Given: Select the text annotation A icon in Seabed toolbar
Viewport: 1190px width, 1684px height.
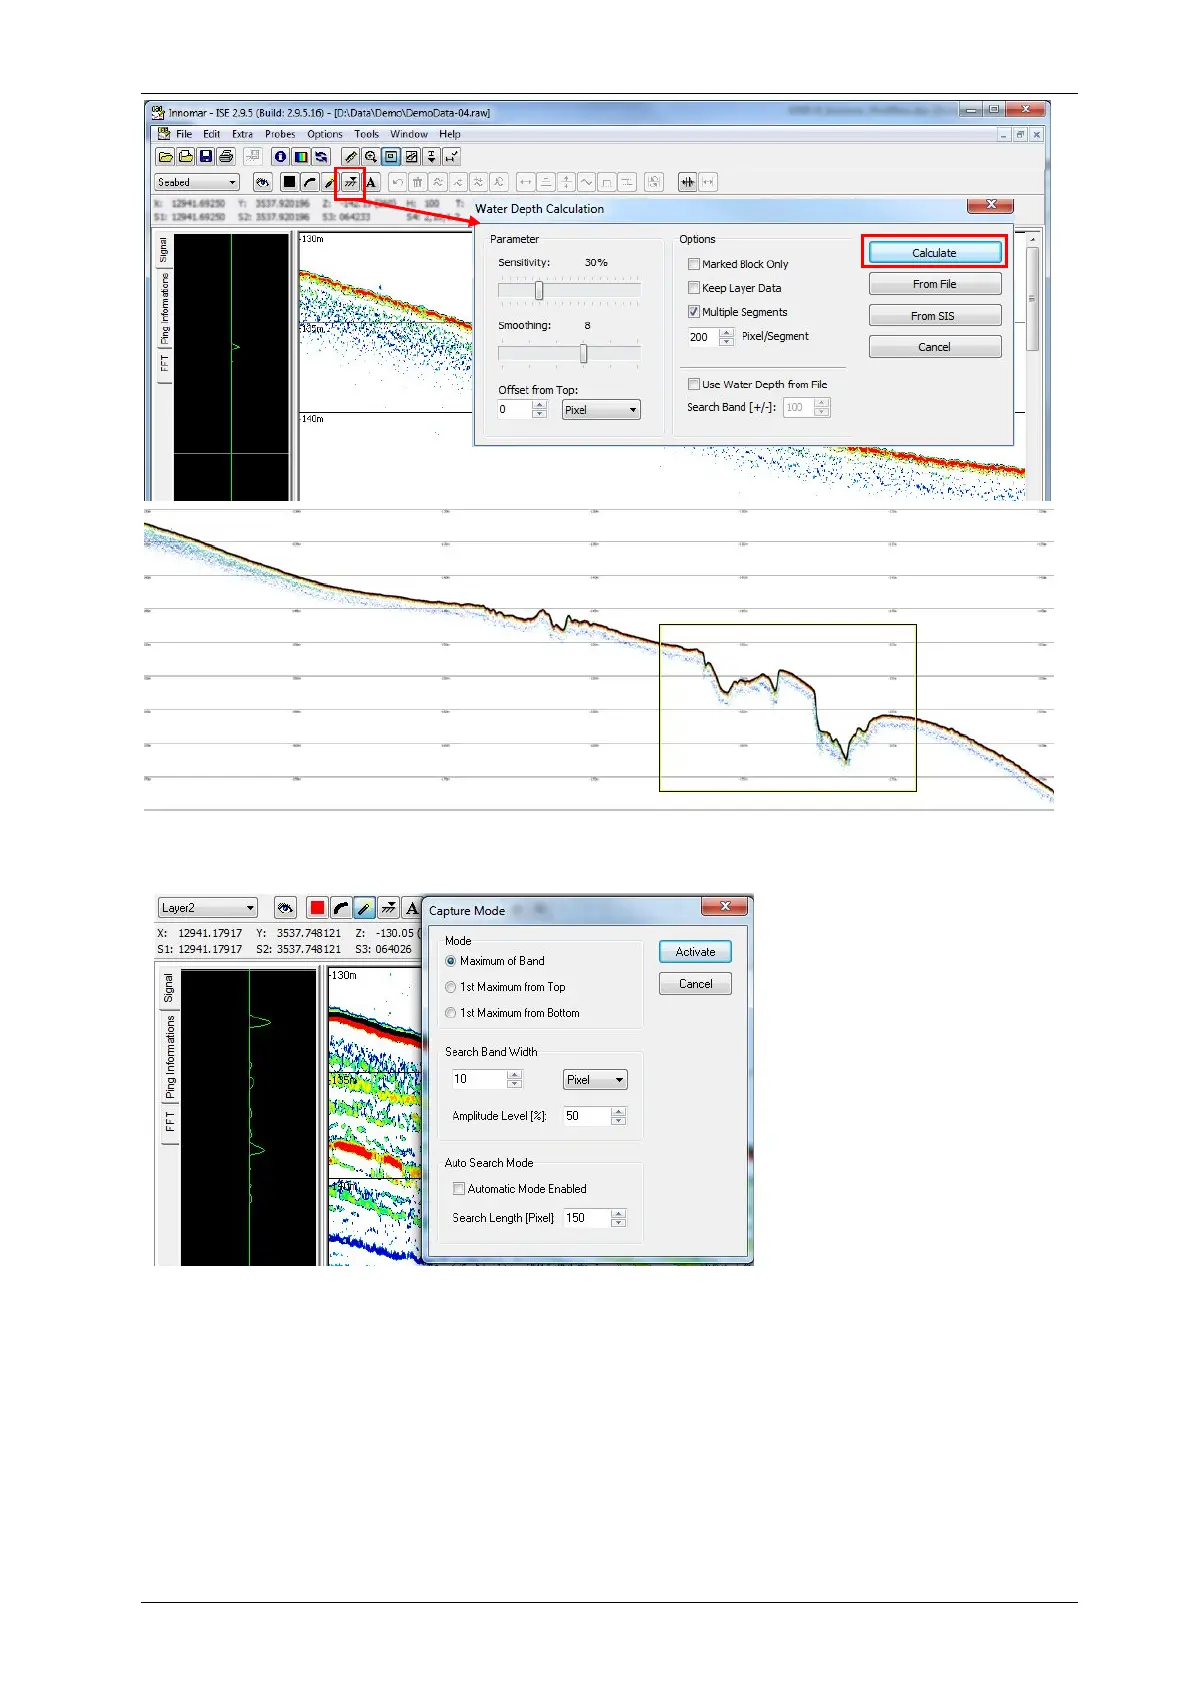Looking at the screenshot, I should 371,182.
